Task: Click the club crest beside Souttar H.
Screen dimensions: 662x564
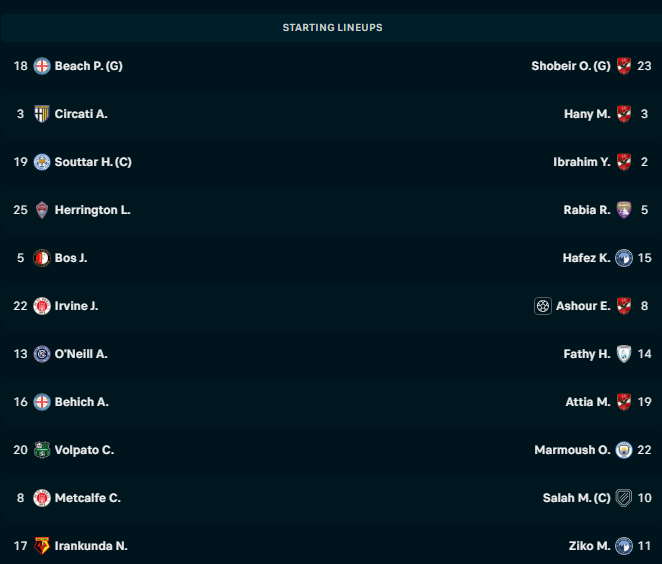Action: pos(42,162)
